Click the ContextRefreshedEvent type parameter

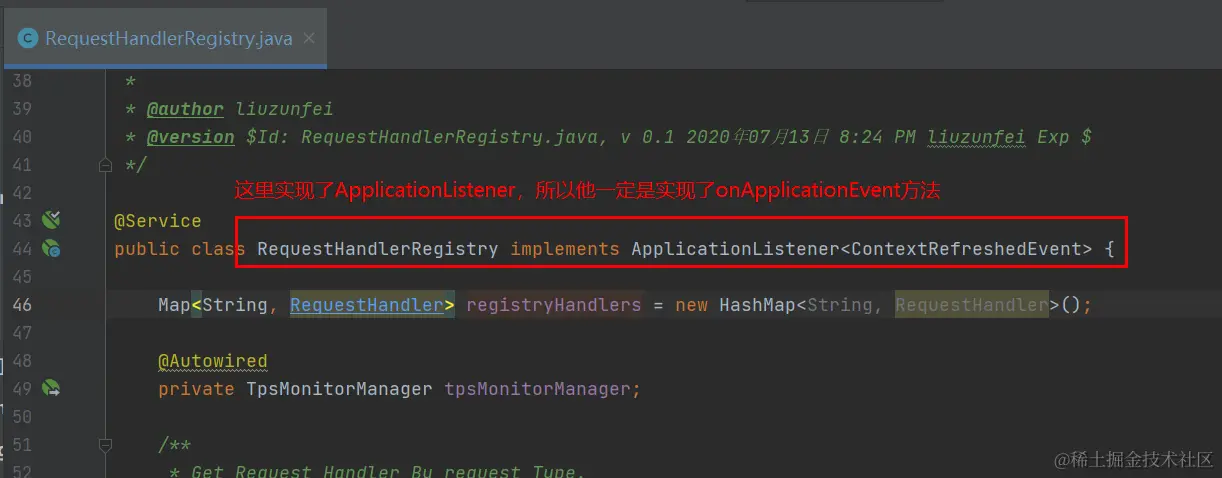(965, 249)
